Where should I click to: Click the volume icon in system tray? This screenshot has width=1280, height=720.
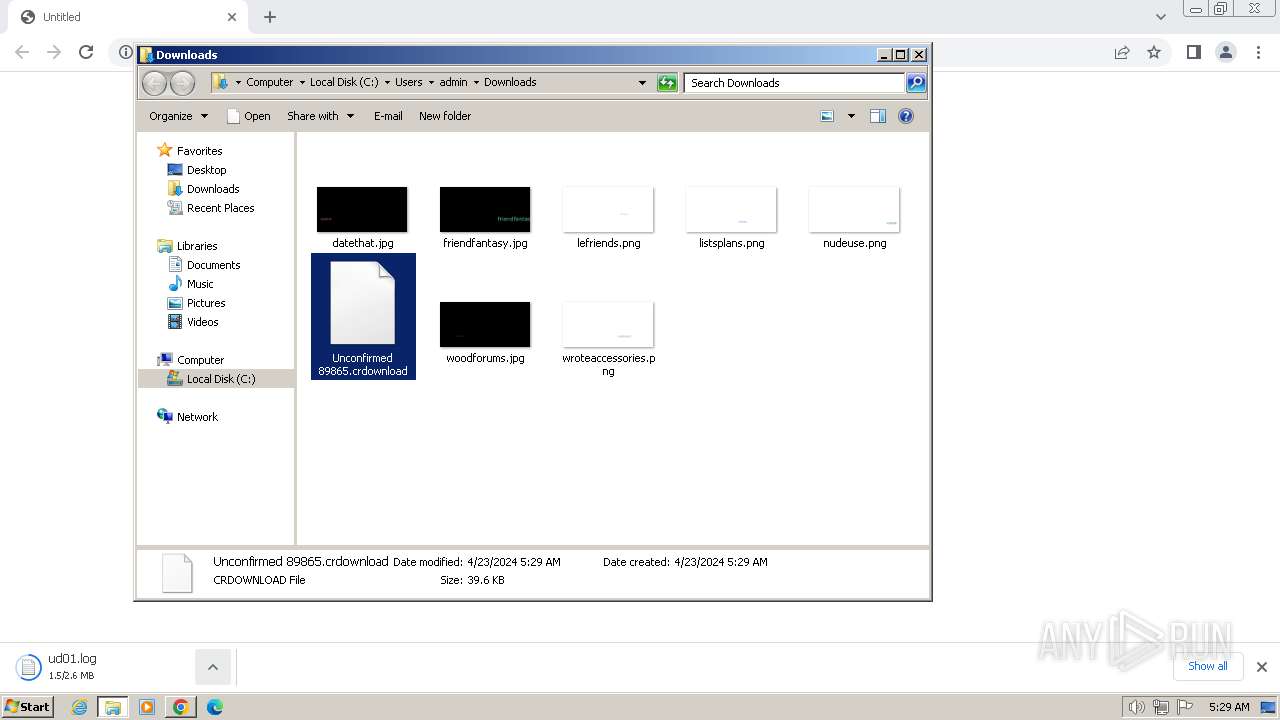coord(1137,707)
